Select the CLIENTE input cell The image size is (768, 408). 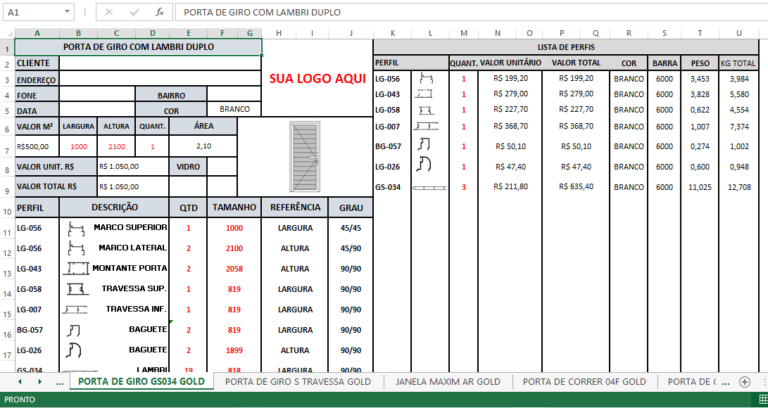160,63
